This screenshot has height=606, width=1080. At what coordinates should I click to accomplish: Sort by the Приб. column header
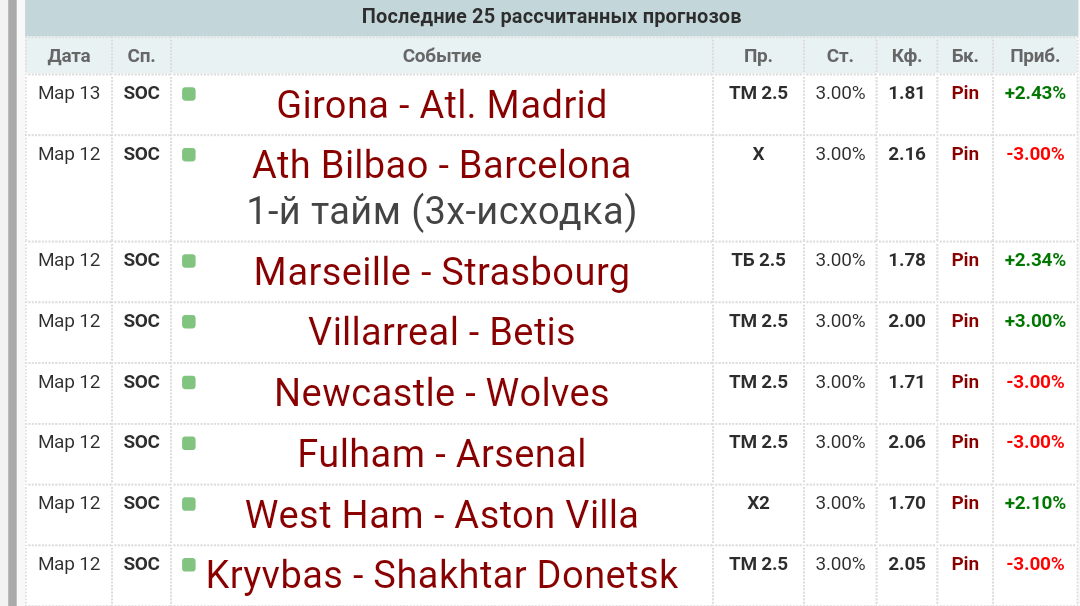click(1035, 56)
